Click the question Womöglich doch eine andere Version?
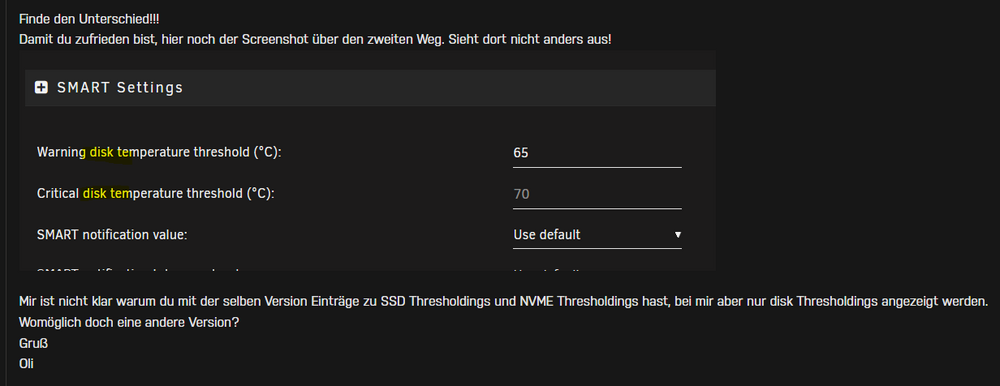1000x386 pixels. [129, 322]
